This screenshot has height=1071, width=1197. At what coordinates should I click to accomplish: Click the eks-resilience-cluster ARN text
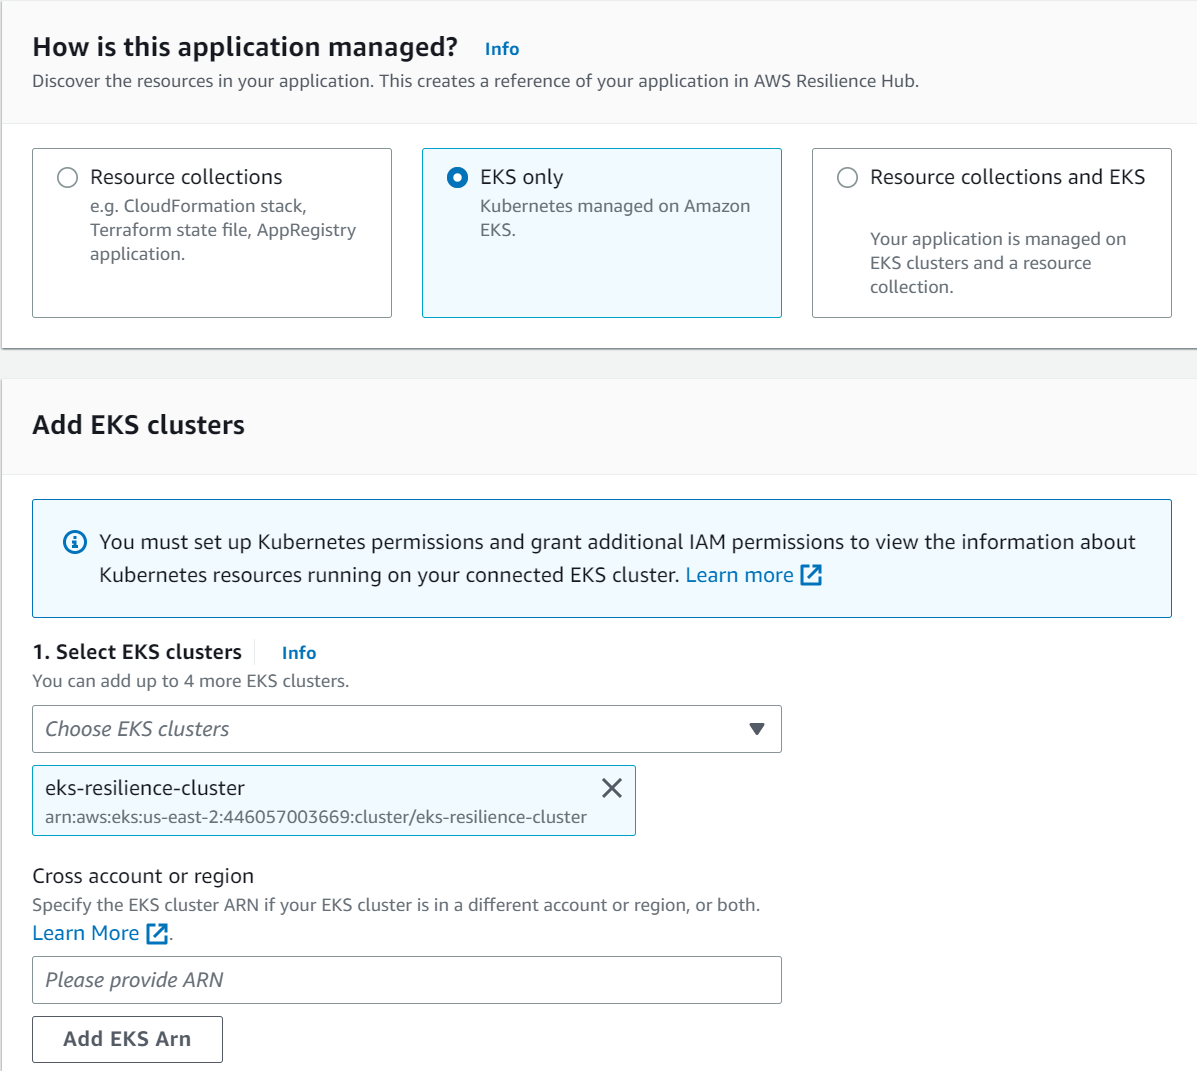[316, 817]
